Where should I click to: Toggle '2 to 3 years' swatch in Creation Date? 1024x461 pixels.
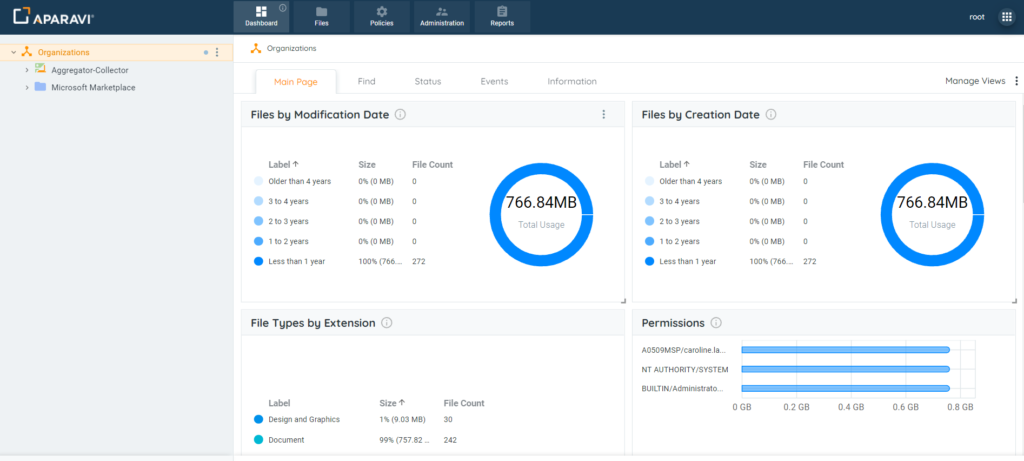tap(649, 221)
